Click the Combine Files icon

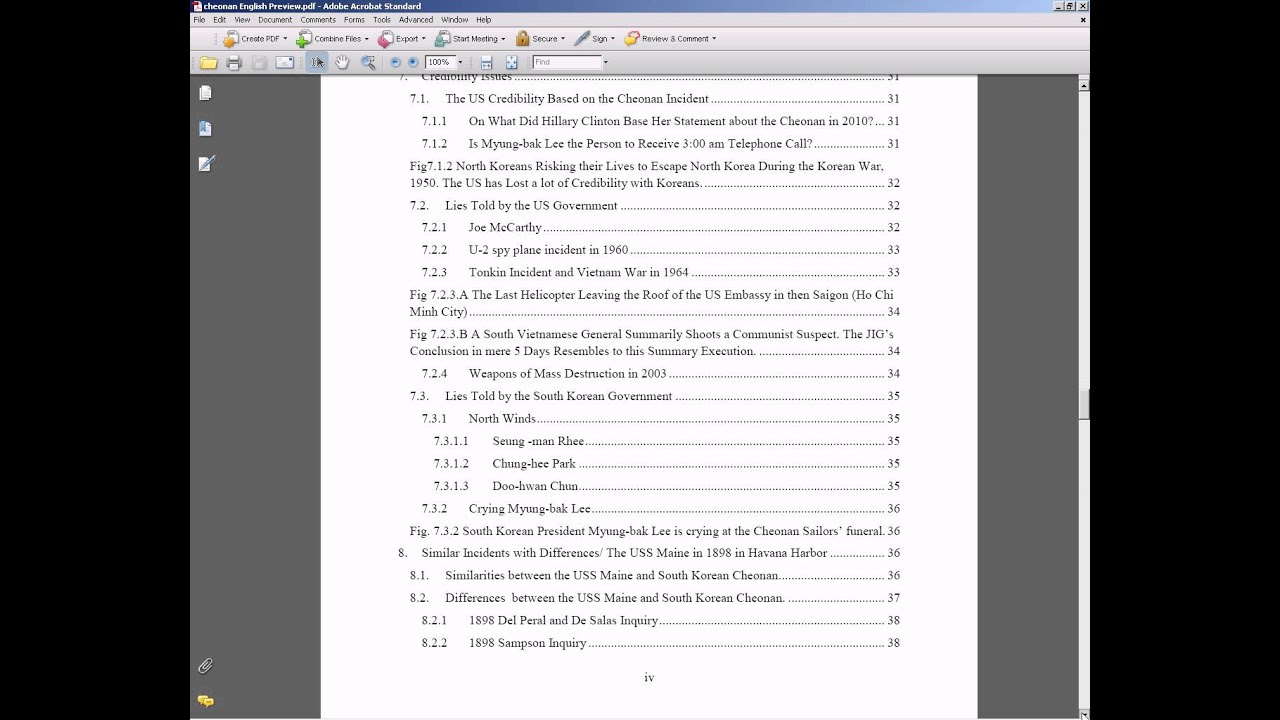(x=304, y=39)
